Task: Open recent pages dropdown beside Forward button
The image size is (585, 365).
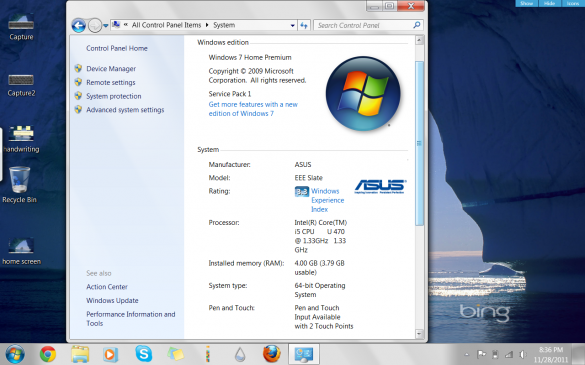Action: 106,26
